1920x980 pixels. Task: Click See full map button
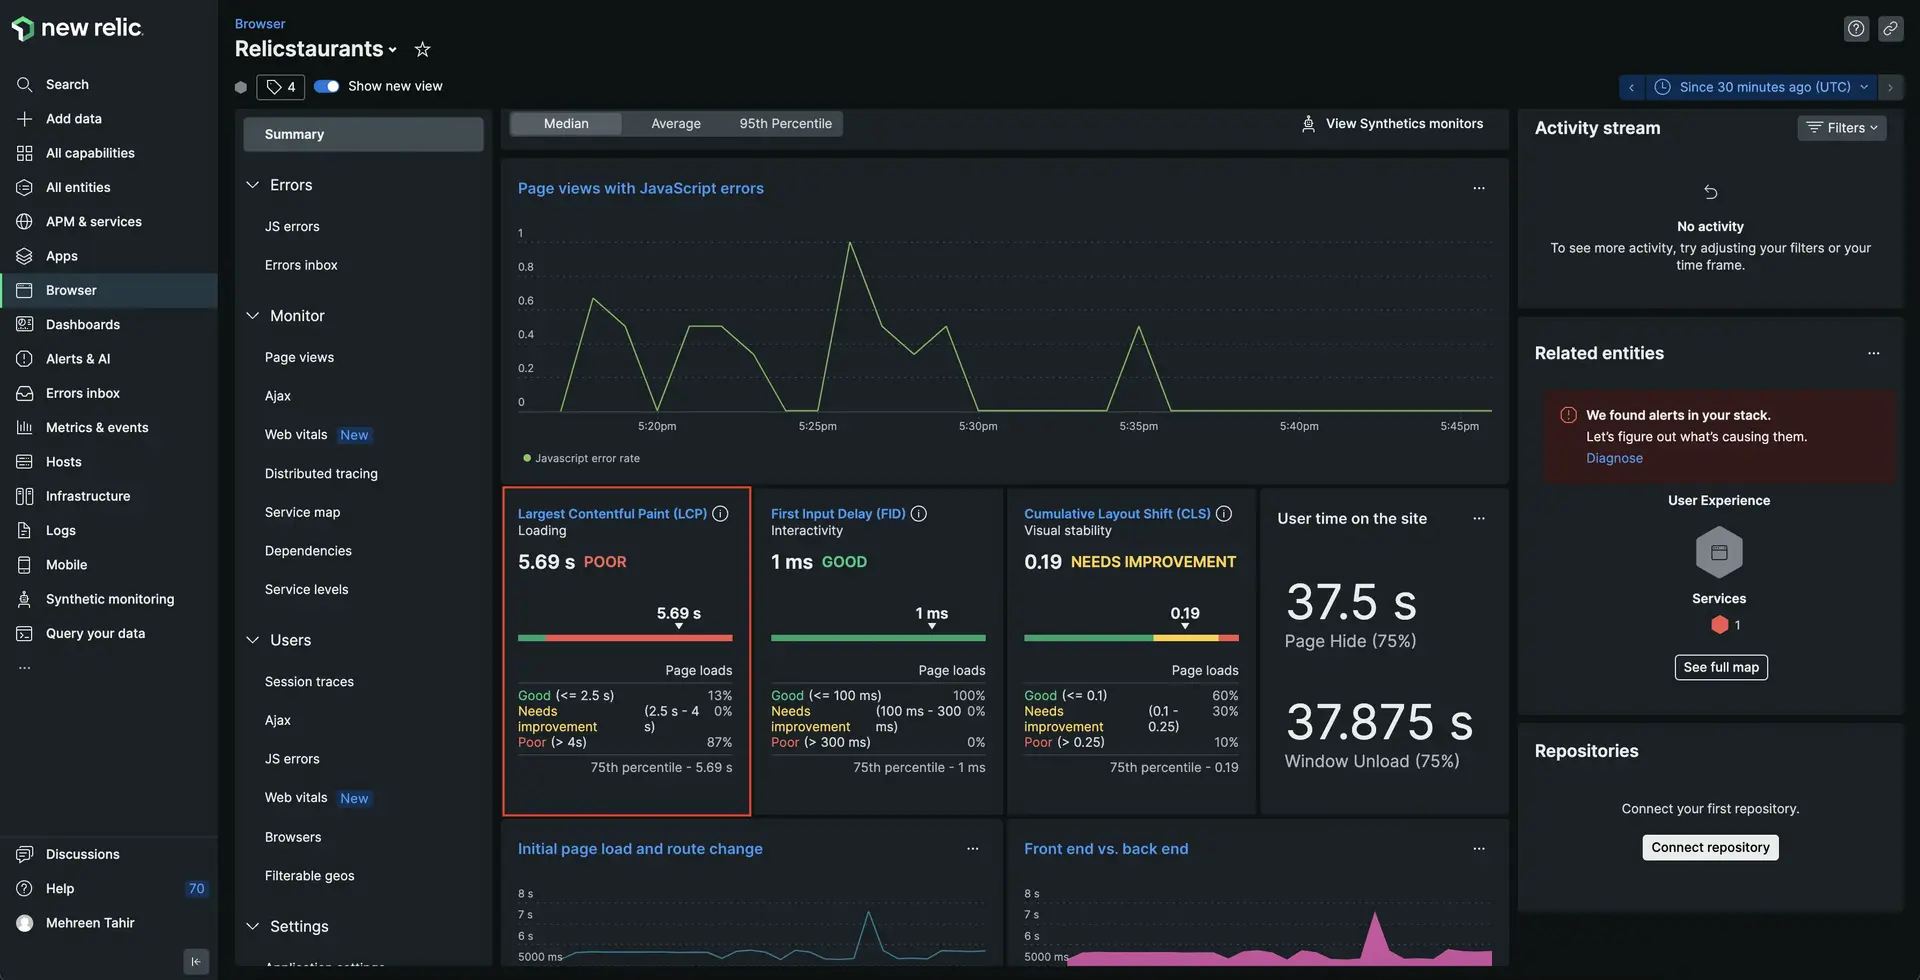1721,667
